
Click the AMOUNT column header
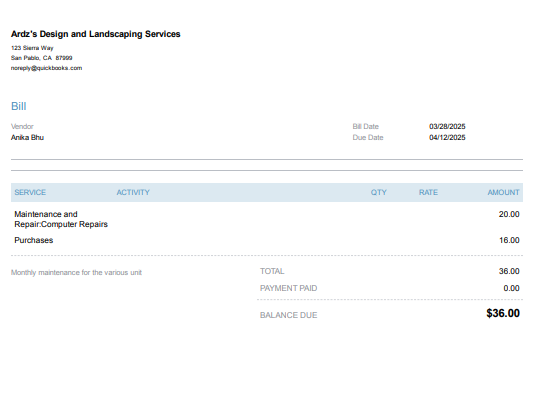(503, 192)
